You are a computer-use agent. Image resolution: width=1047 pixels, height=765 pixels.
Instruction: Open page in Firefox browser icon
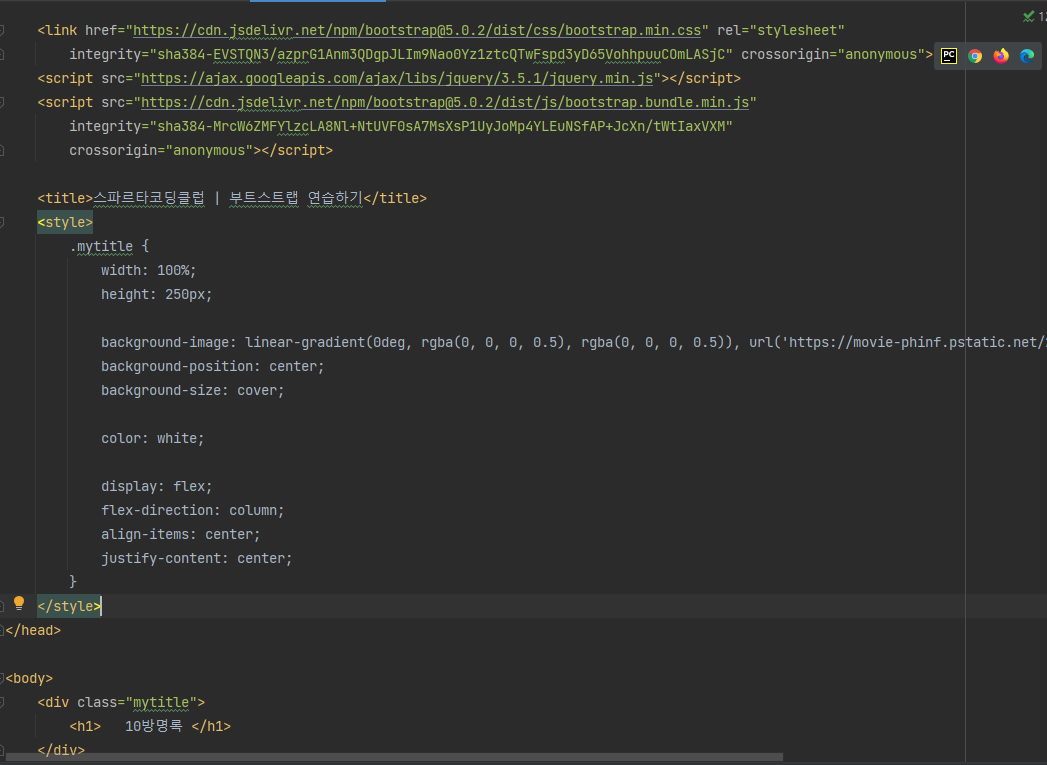tap(1001, 56)
